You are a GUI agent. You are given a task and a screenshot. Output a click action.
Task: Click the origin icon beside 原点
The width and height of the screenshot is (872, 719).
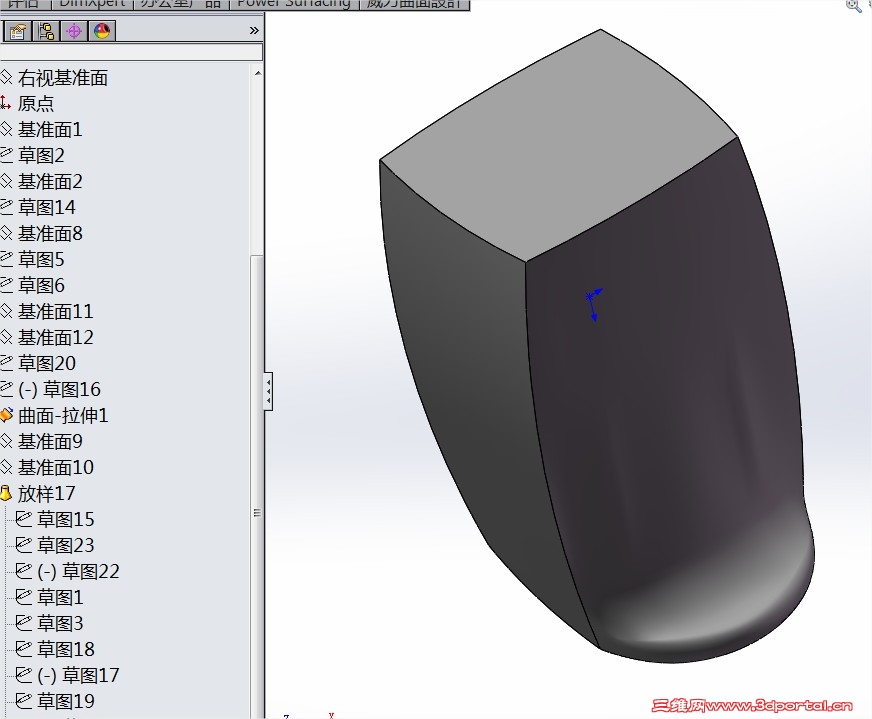coord(6,103)
